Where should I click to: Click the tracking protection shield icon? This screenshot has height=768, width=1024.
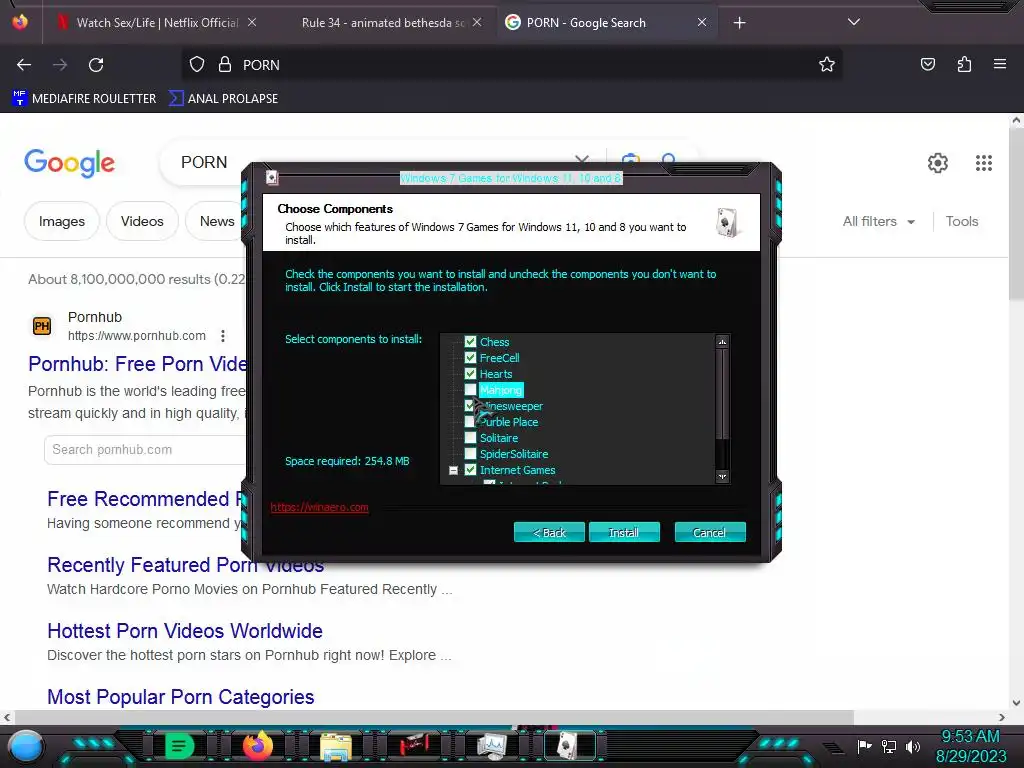tap(197, 65)
